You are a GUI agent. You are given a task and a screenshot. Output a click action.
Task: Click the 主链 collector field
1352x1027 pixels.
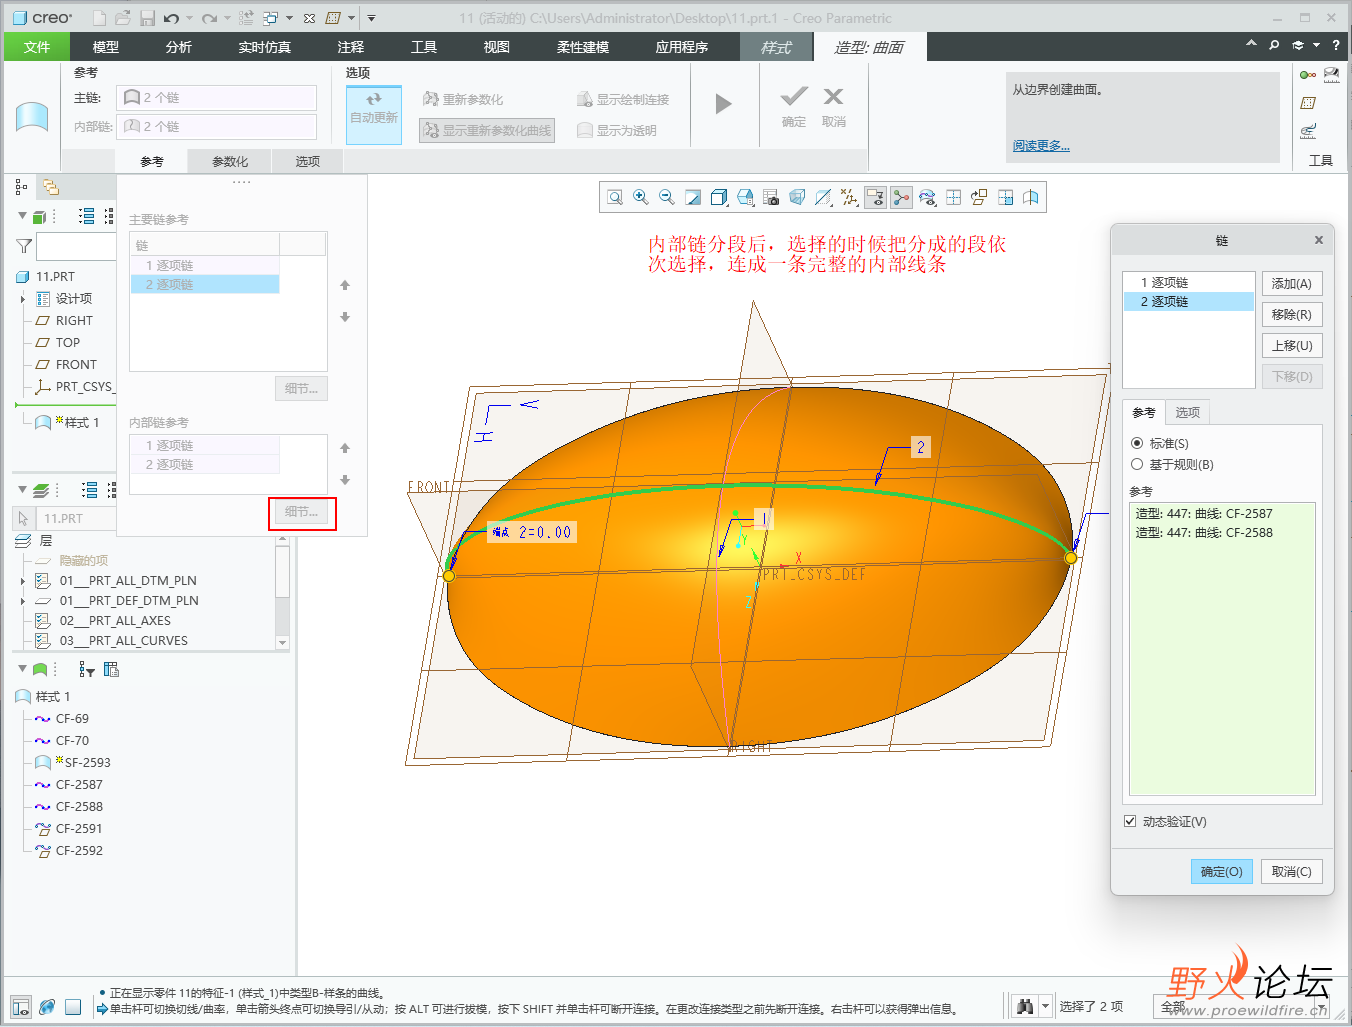pos(216,97)
